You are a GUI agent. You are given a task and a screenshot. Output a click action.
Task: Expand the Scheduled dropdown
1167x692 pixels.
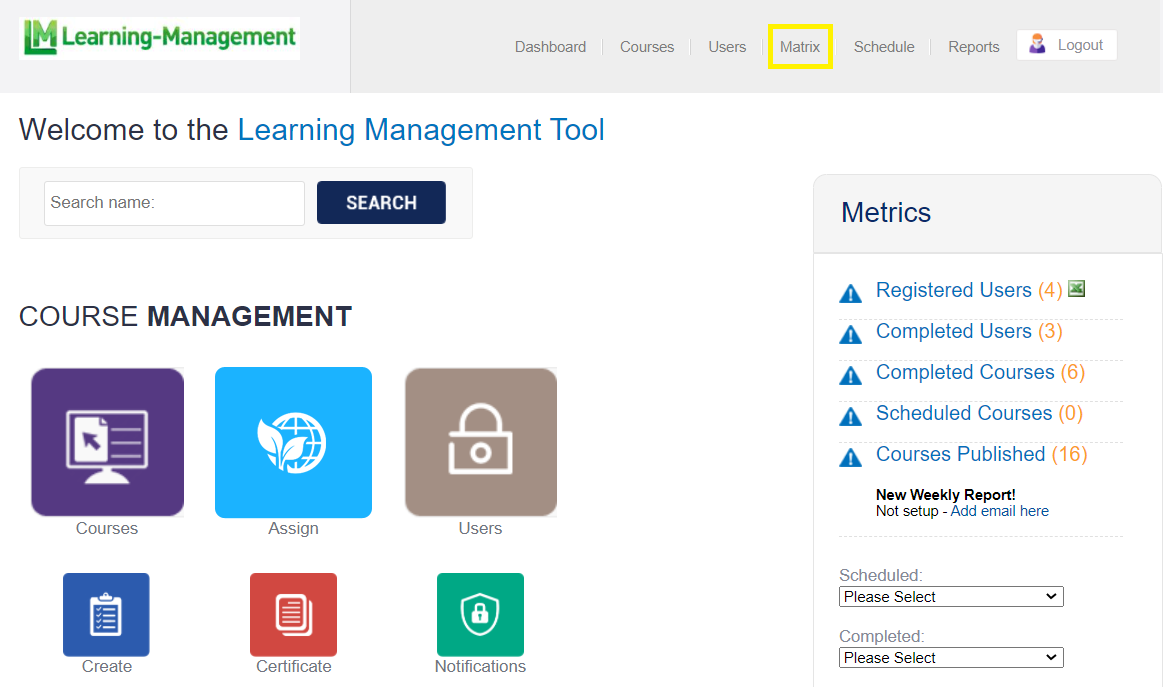click(x=950, y=597)
